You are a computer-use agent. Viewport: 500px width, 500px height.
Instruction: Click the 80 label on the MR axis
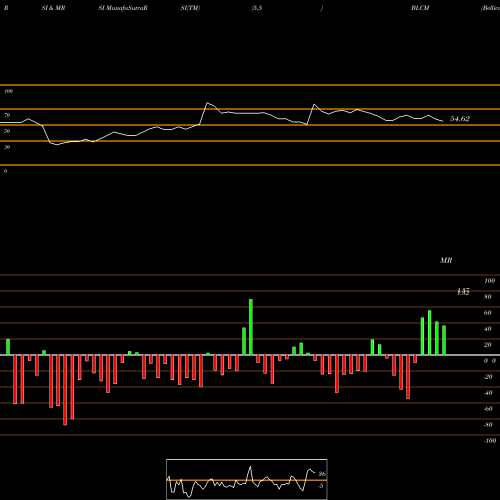pos(488,297)
